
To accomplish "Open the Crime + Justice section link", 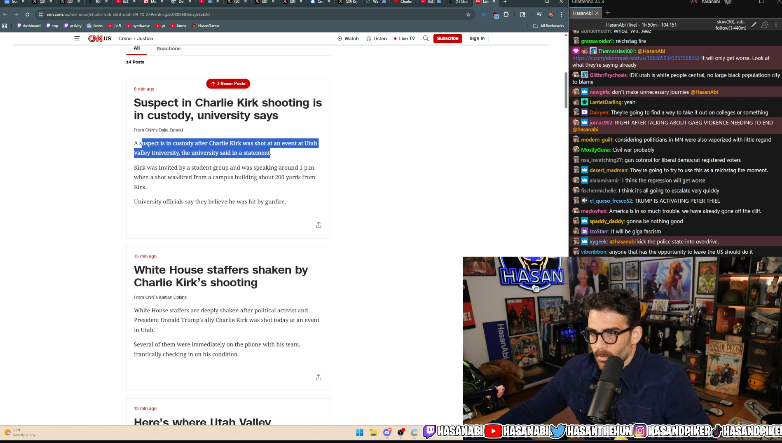I will pos(136,38).
